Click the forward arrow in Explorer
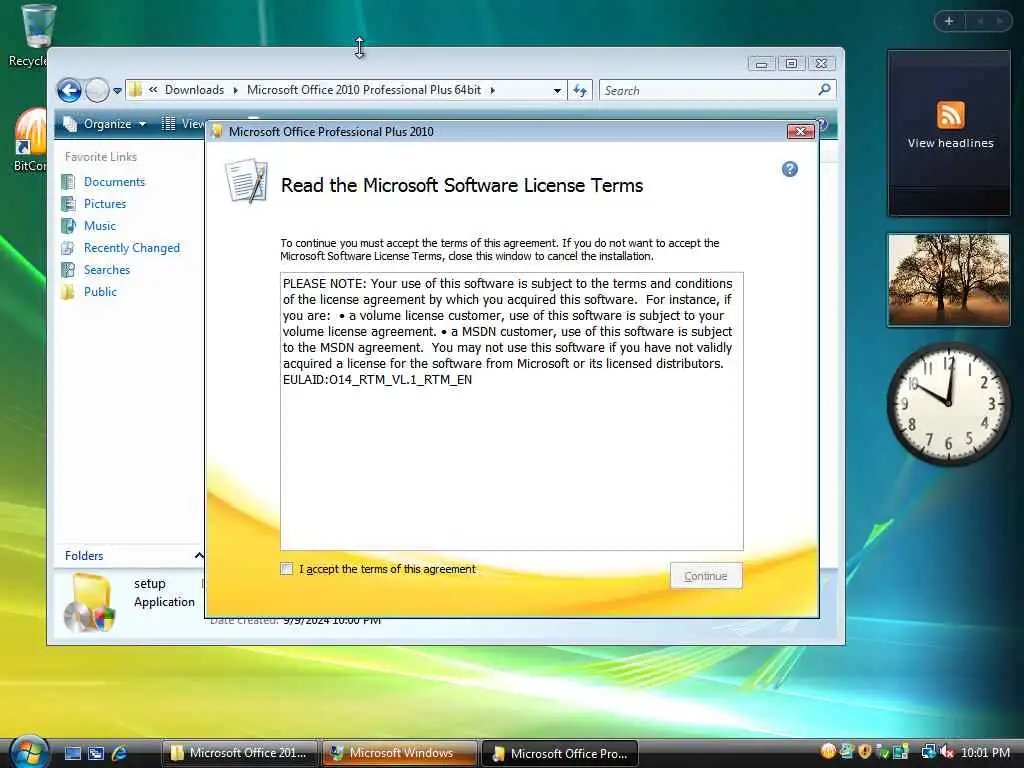This screenshot has height=768, width=1024. [x=97, y=90]
